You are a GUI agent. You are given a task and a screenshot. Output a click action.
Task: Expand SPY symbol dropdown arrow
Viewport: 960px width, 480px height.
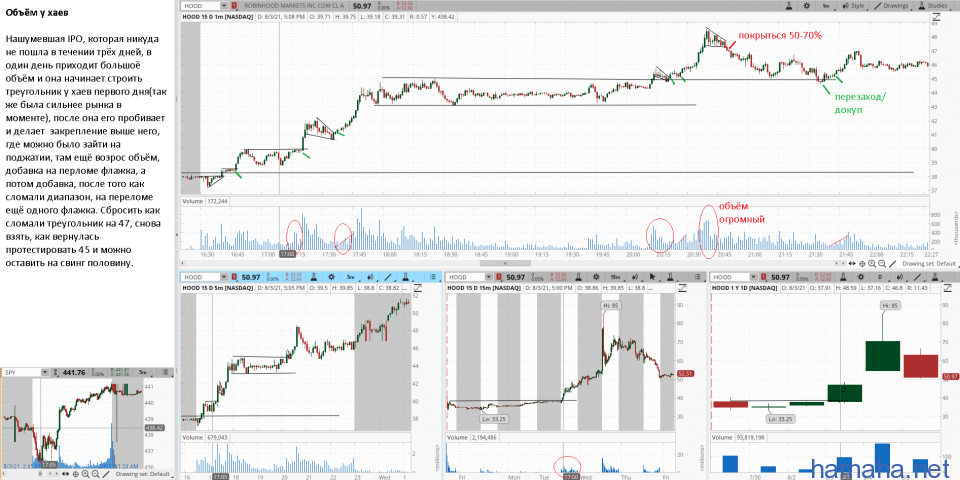pyautogui.click(x=45, y=372)
